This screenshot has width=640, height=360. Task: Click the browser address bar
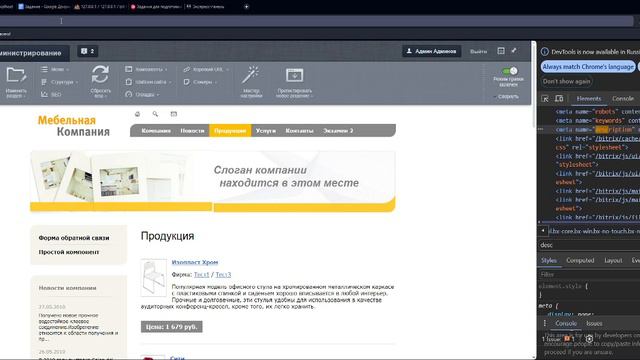[318, 21]
